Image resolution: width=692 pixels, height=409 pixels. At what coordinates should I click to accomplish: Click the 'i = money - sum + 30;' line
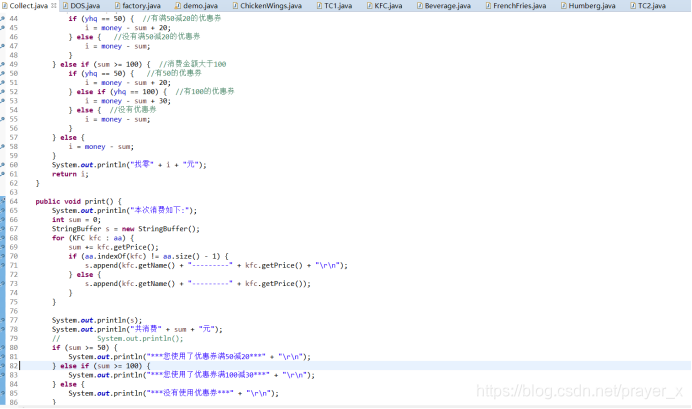coord(128,101)
